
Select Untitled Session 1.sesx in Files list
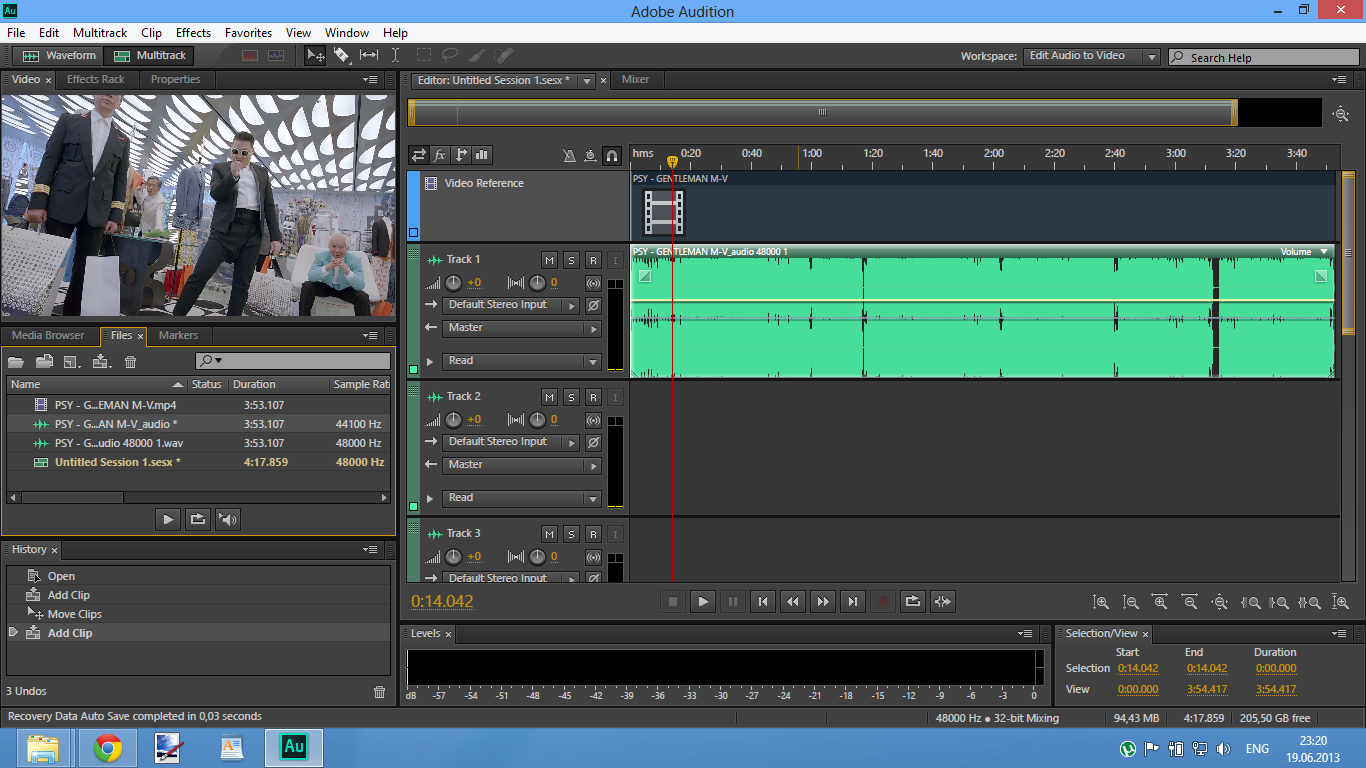tap(117, 463)
